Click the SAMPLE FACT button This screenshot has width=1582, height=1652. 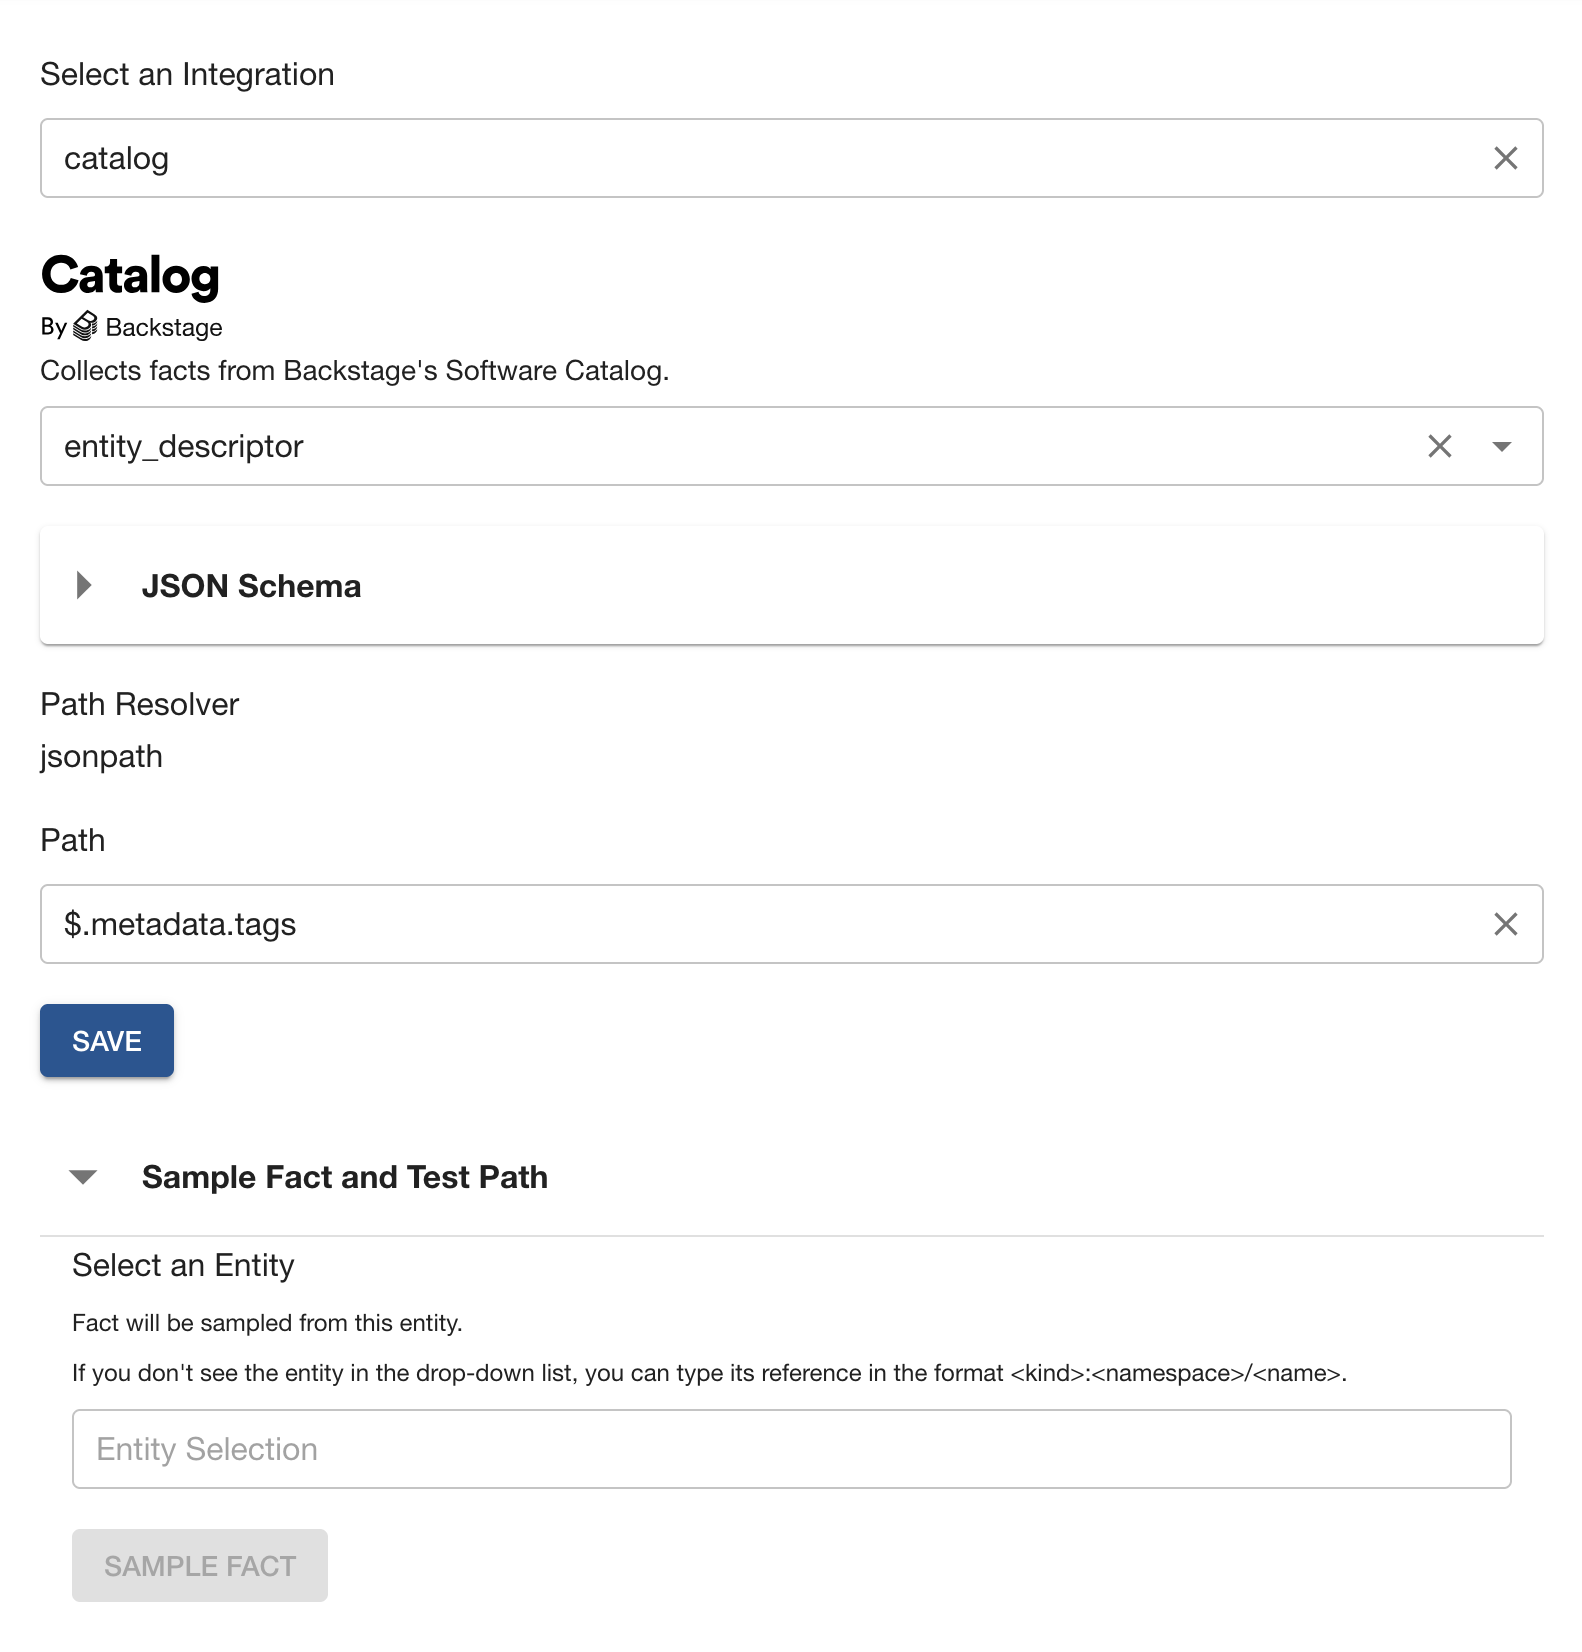(200, 1565)
